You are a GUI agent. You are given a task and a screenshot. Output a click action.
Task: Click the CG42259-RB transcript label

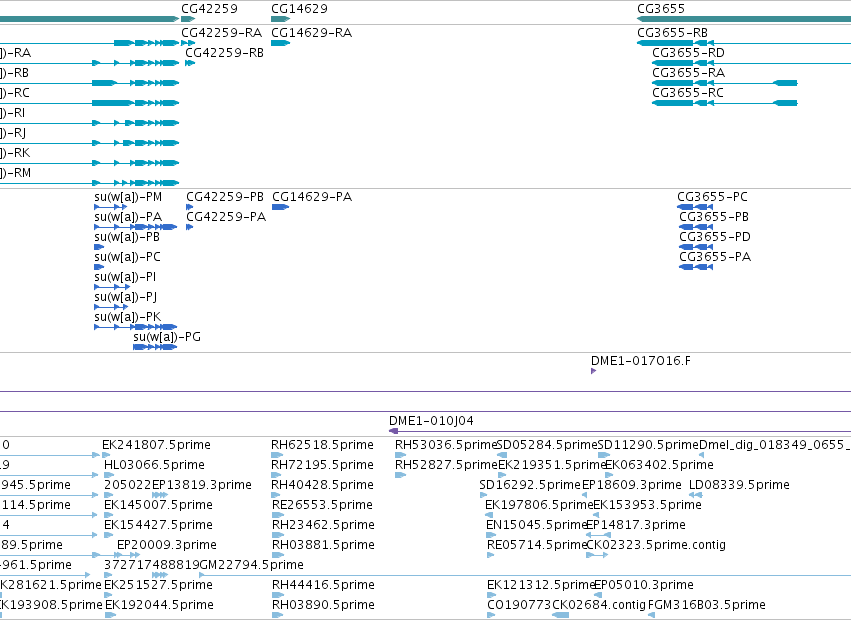[224, 53]
